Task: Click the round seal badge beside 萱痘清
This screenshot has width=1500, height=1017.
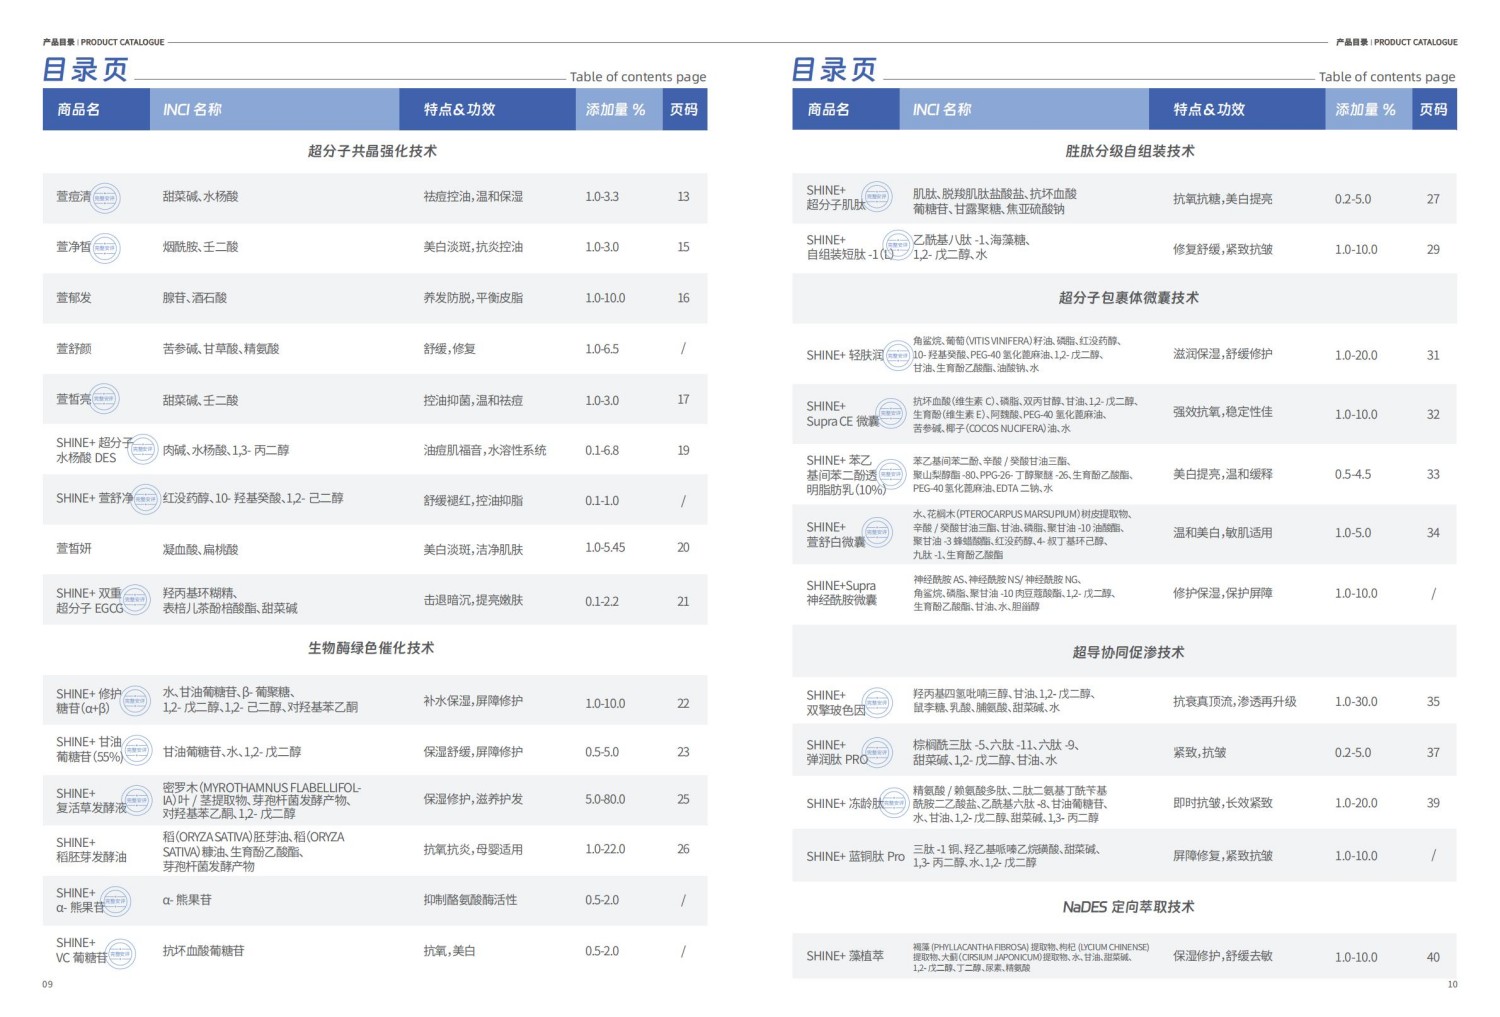Action: 105,198
